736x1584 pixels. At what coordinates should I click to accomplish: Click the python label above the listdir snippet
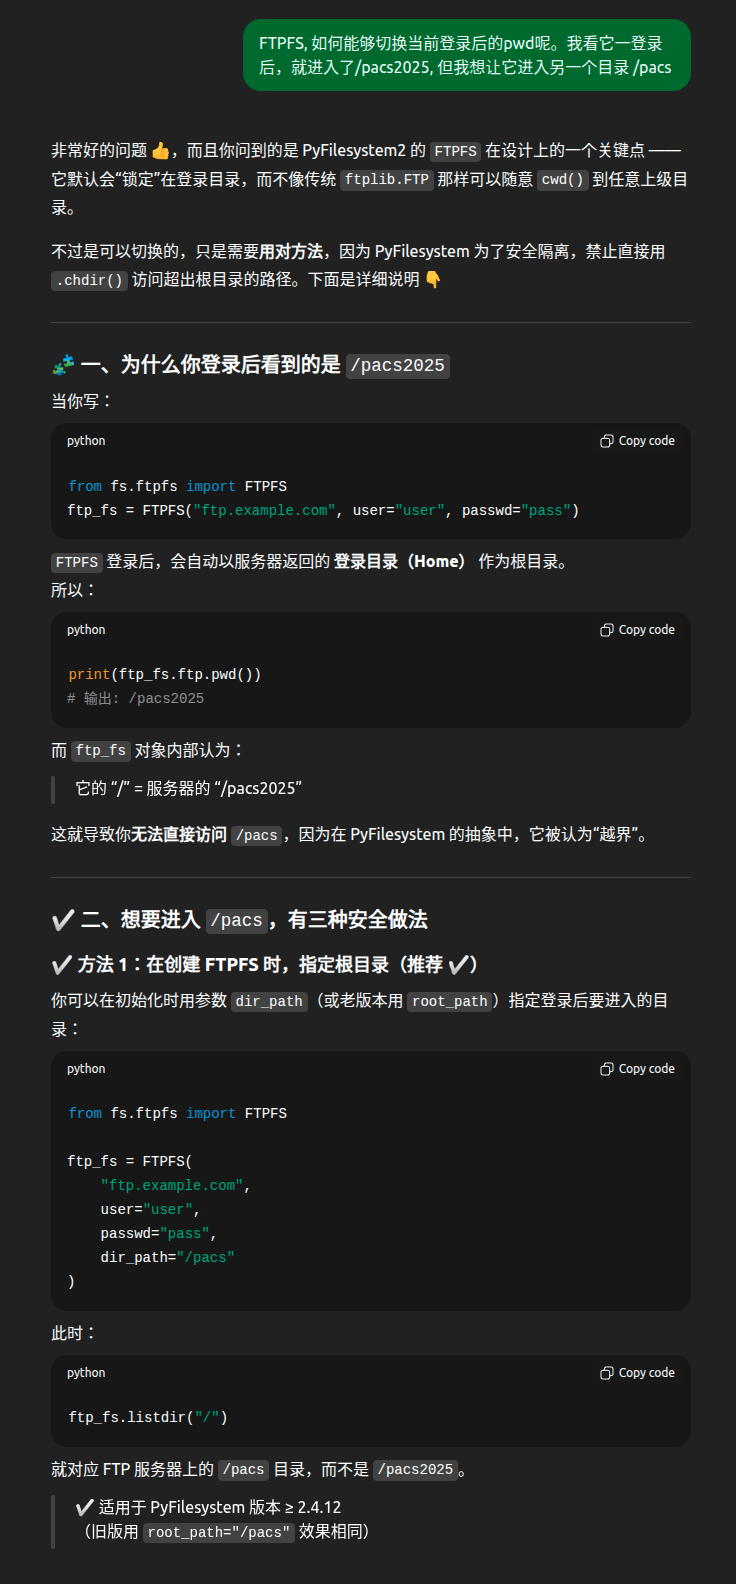click(x=86, y=1372)
